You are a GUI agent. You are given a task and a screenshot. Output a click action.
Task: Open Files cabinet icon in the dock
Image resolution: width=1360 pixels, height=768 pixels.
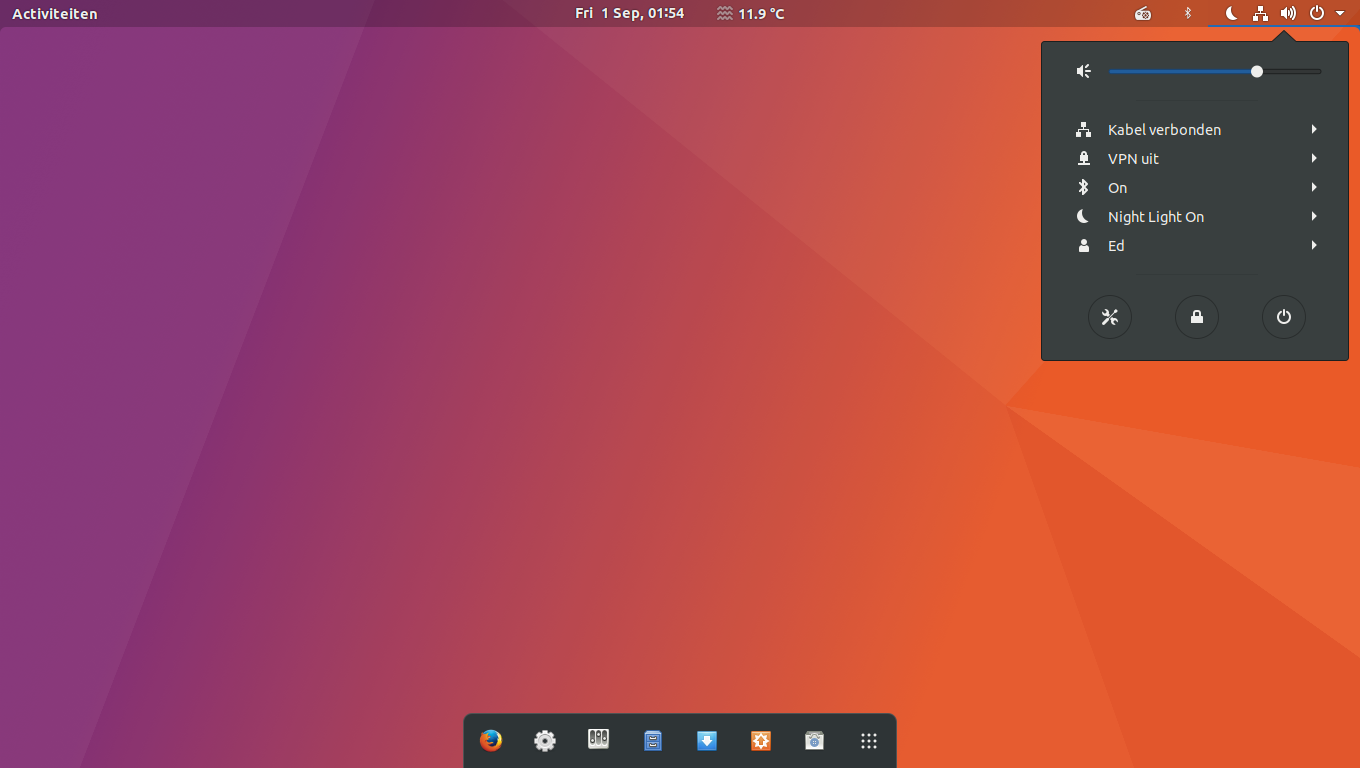pos(653,741)
